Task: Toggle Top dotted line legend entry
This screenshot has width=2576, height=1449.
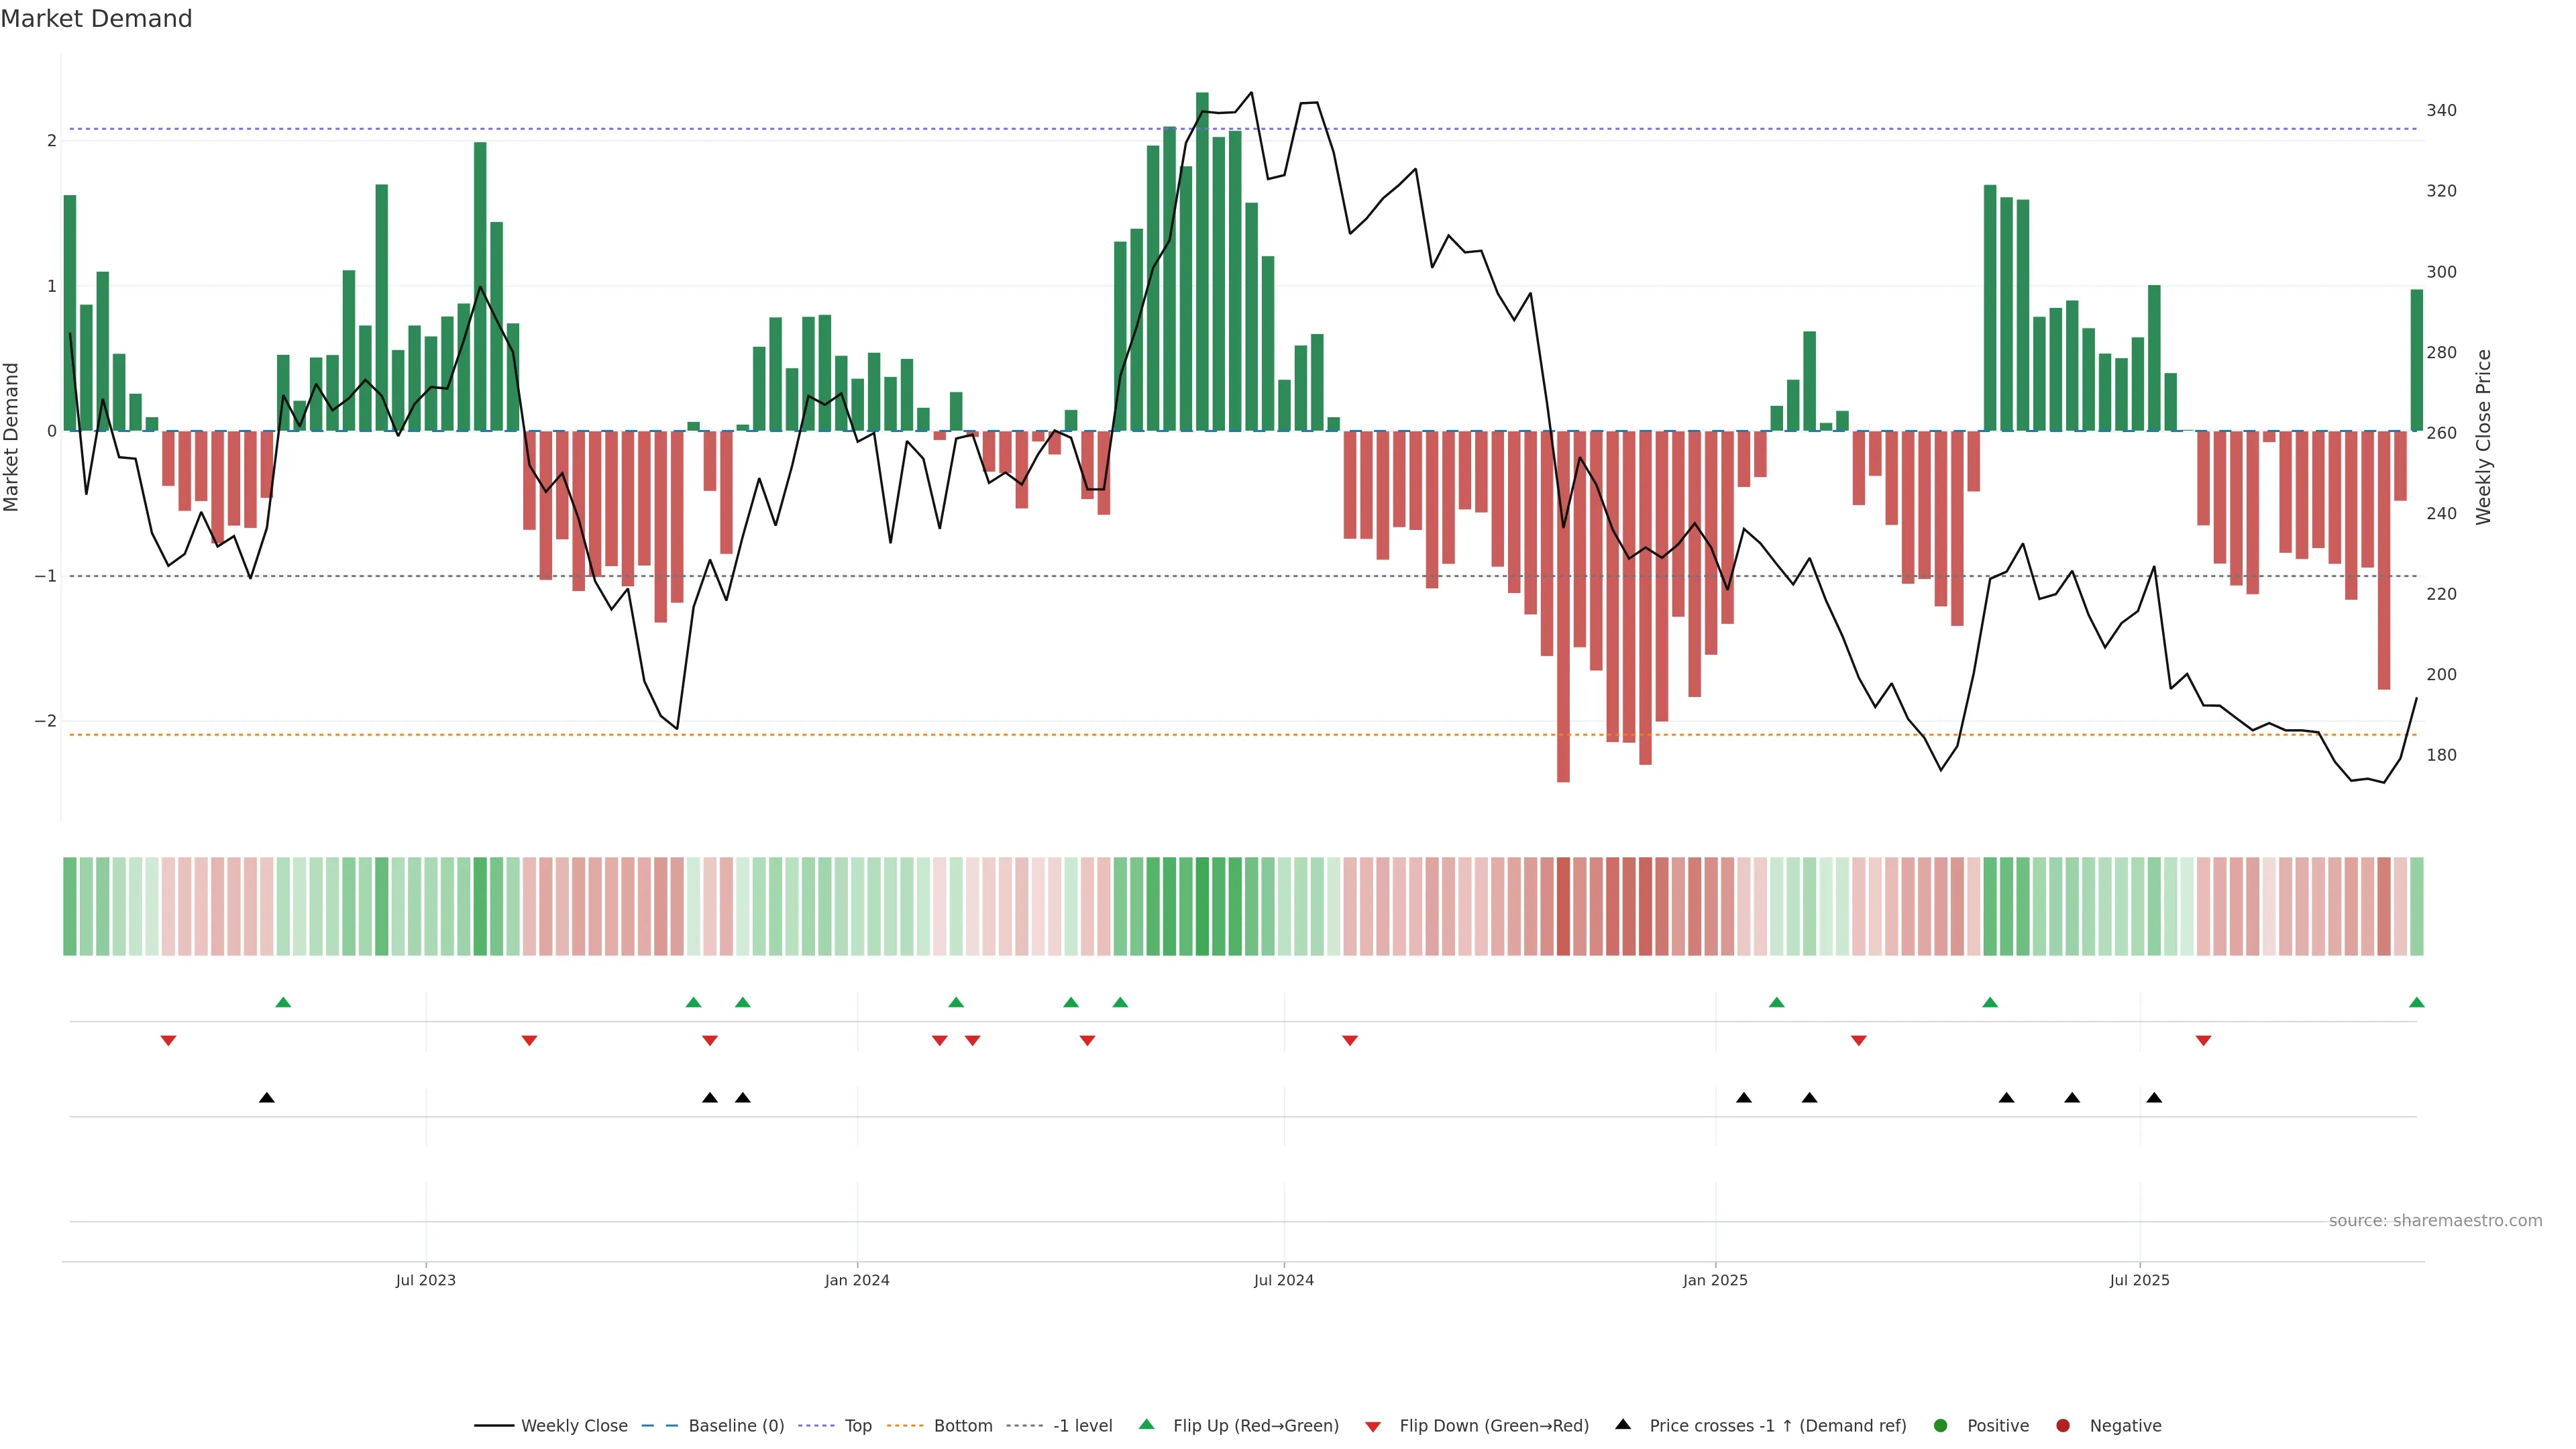Action: [x=857, y=1426]
